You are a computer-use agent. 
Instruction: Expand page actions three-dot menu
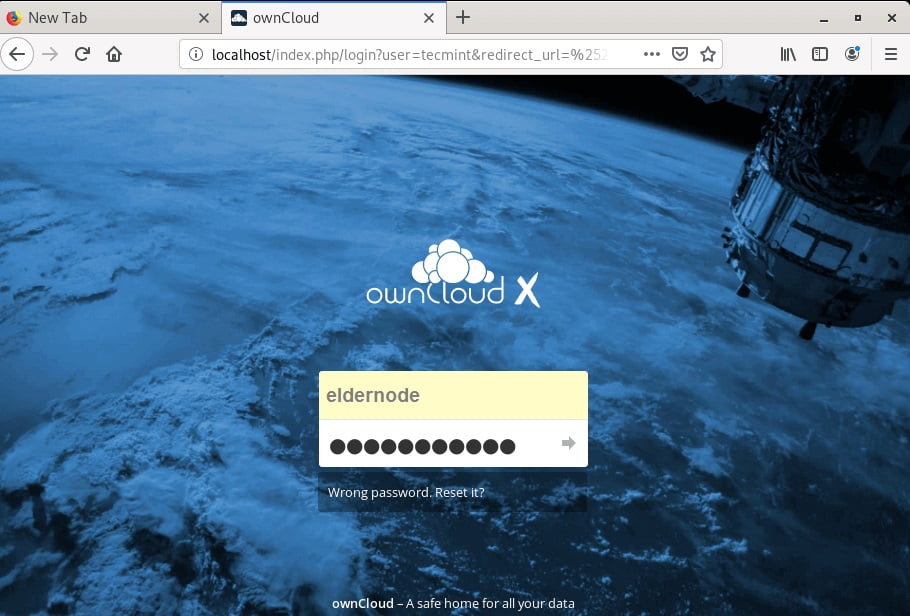pyautogui.click(x=651, y=54)
